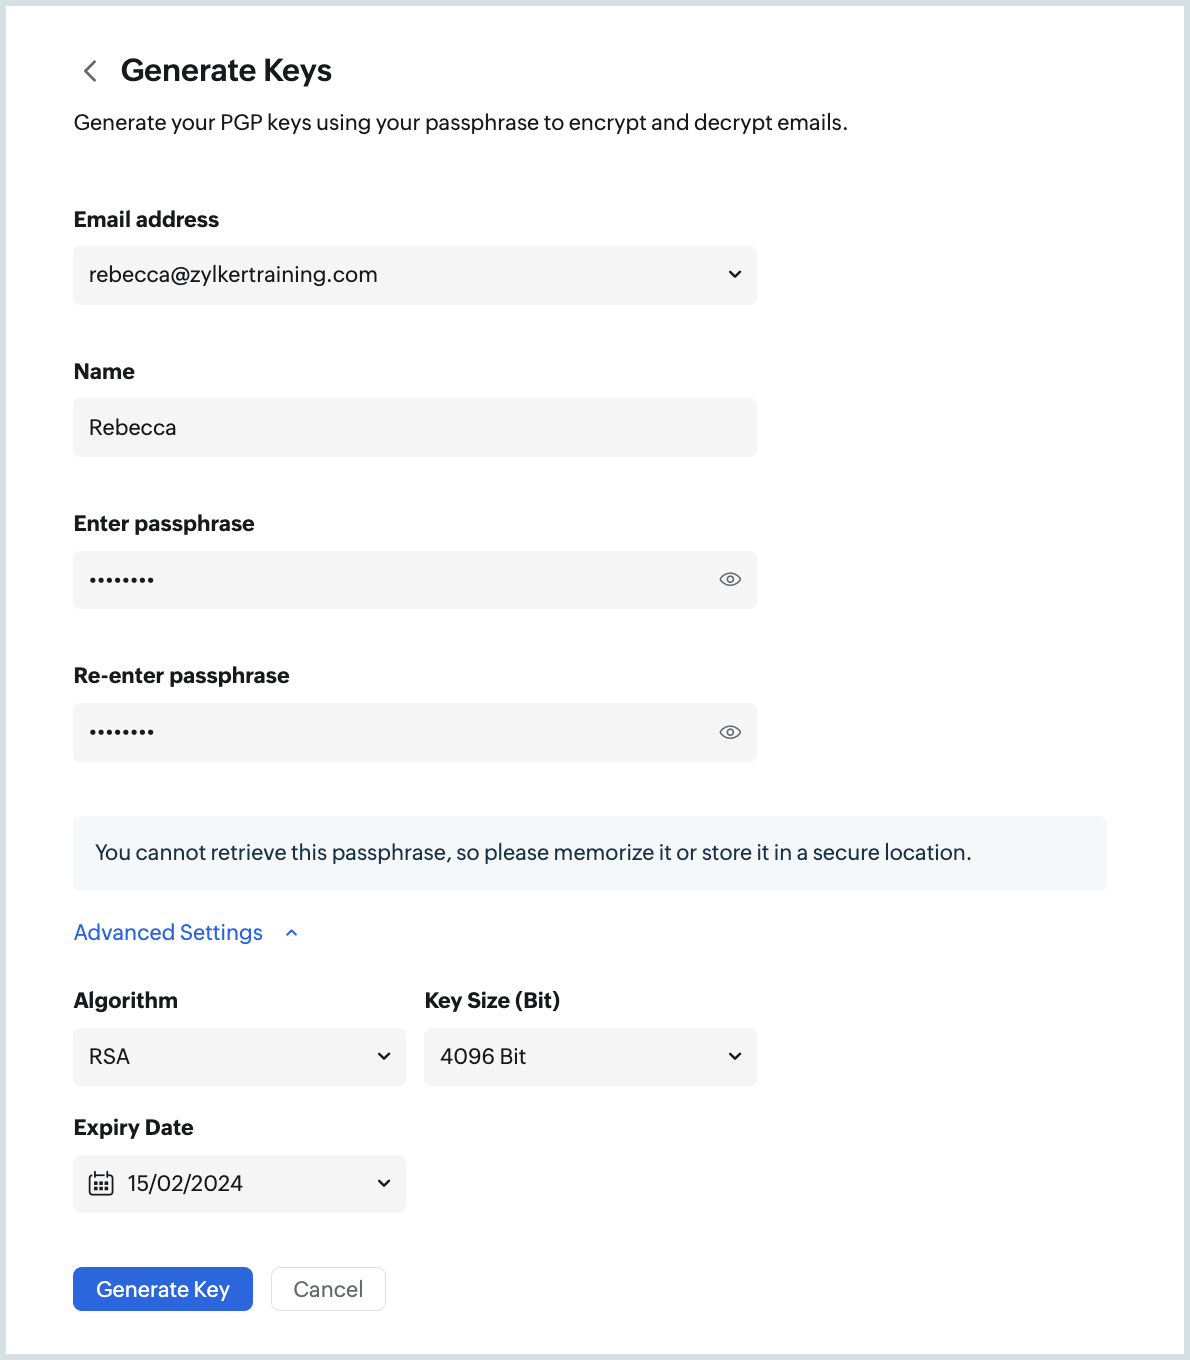Click the Expiry Date dropdown chevron arrow

pos(384,1184)
